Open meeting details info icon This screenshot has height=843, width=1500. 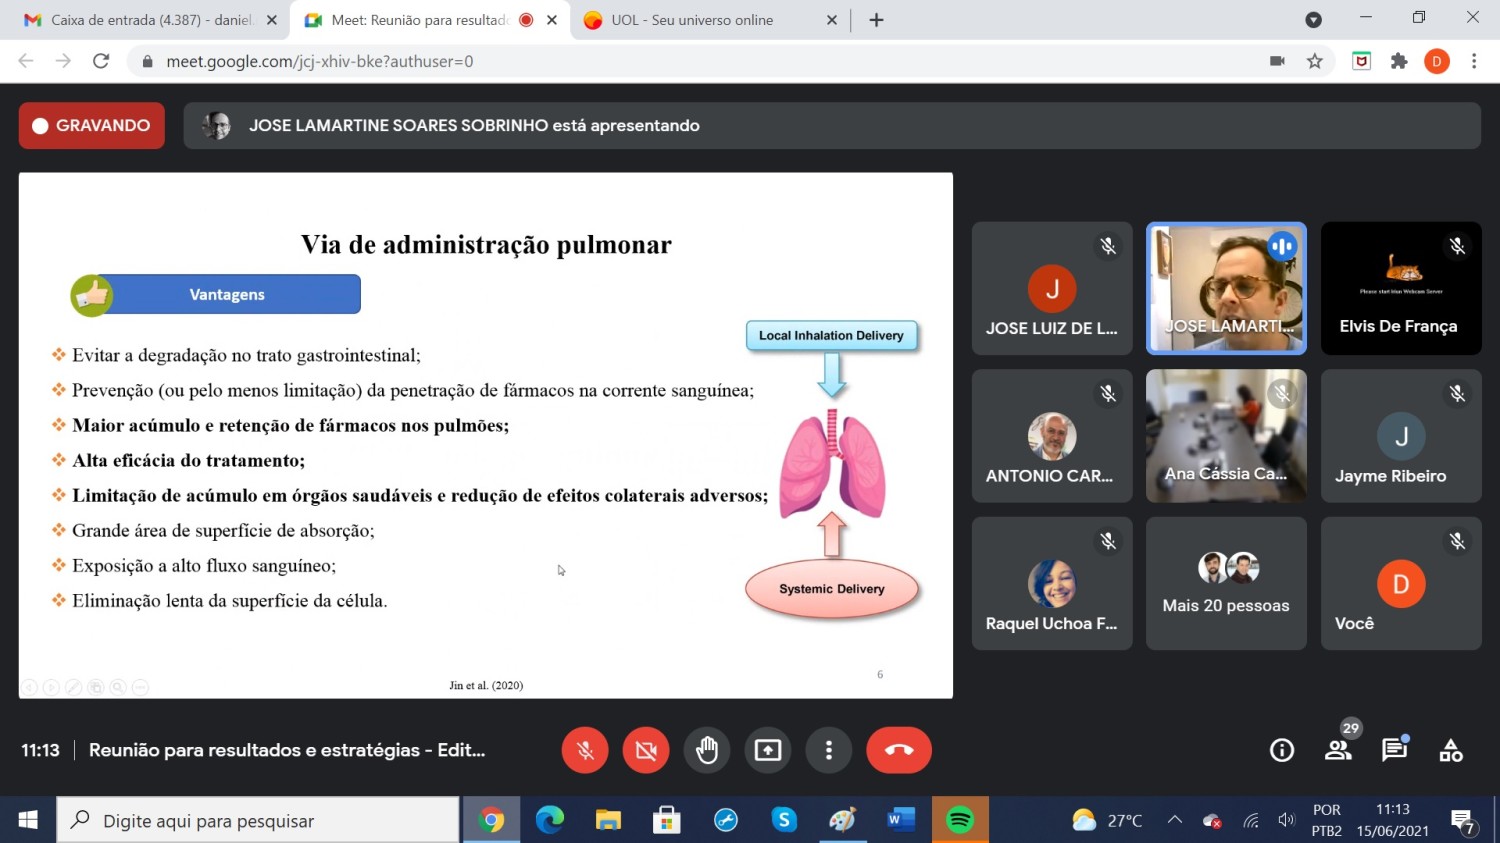1281,750
